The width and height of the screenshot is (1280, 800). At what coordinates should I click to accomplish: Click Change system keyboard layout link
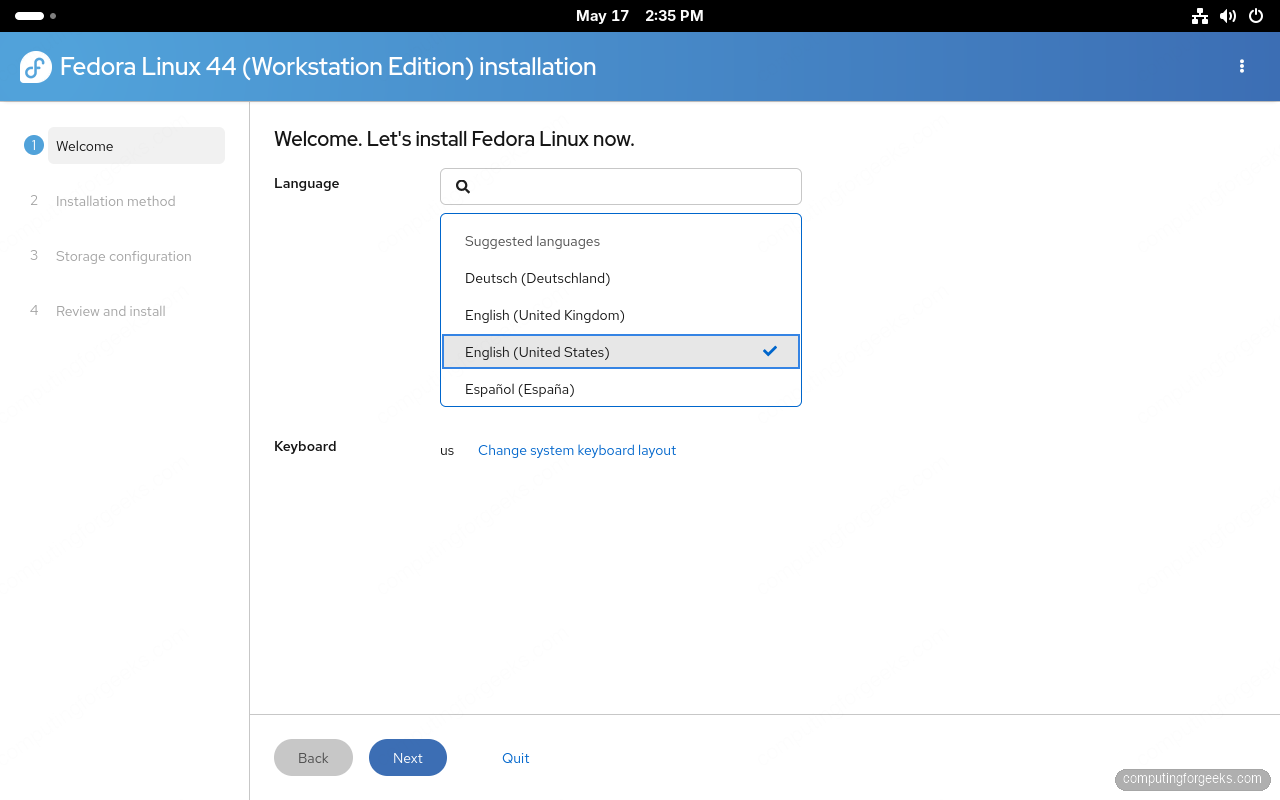(577, 450)
